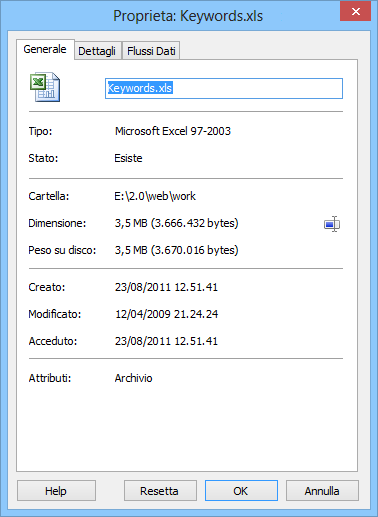Click the Creato date 23/08/2011 12.51.41
Screen dimensions: 378x517
coord(166,287)
